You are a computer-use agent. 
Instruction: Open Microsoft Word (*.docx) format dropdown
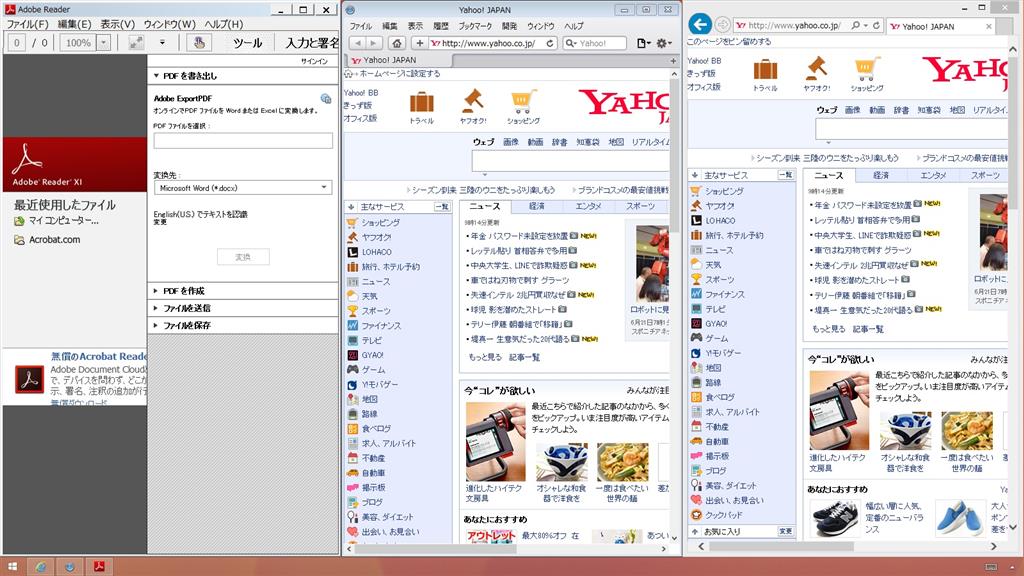(243, 188)
